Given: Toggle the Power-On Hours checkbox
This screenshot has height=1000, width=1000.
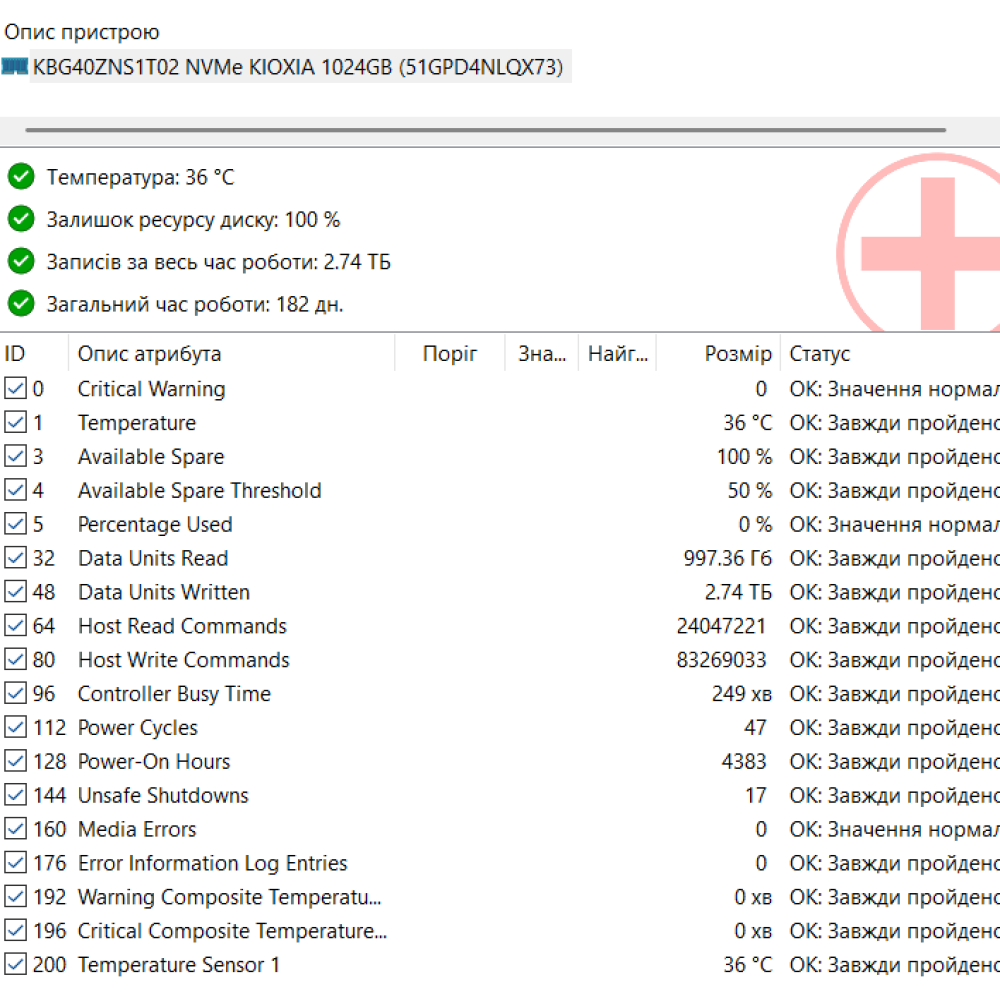Looking at the screenshot, I should [16, 761].
